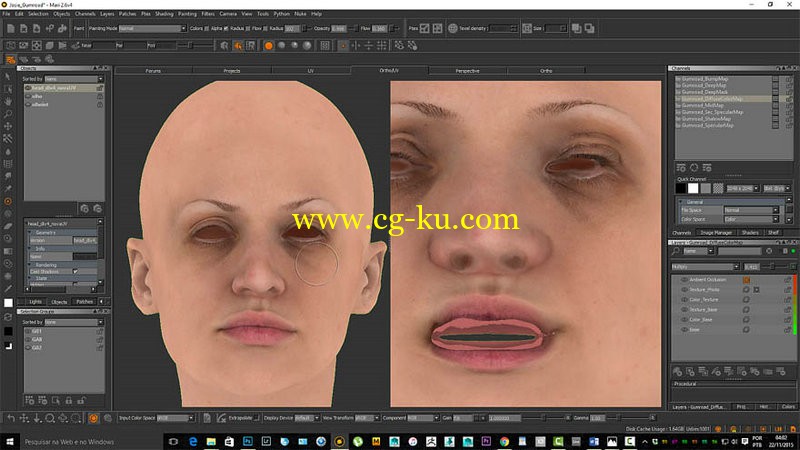This screenshot has width=800, height=450.
Task: Click the layer search magnifier icon
Action: tap(676, 251)
